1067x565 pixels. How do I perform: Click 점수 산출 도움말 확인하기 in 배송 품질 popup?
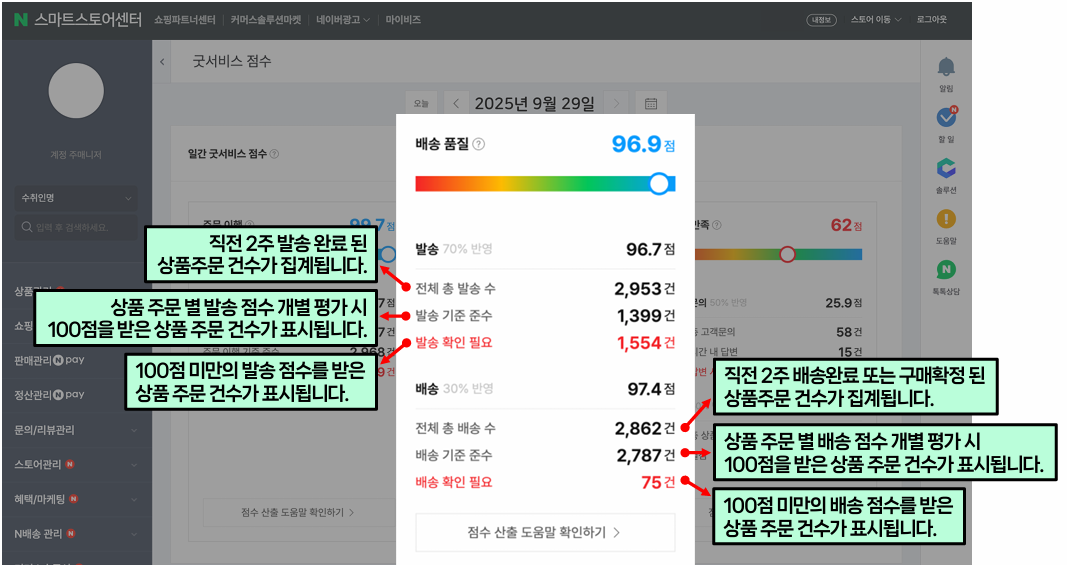pos(545,532)
